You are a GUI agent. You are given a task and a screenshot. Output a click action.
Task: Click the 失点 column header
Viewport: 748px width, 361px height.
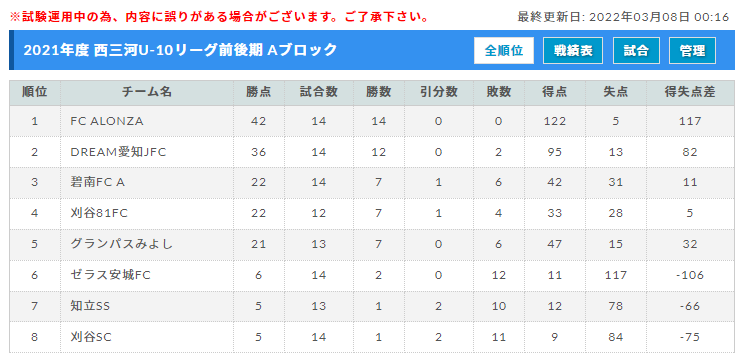point(616,93)
